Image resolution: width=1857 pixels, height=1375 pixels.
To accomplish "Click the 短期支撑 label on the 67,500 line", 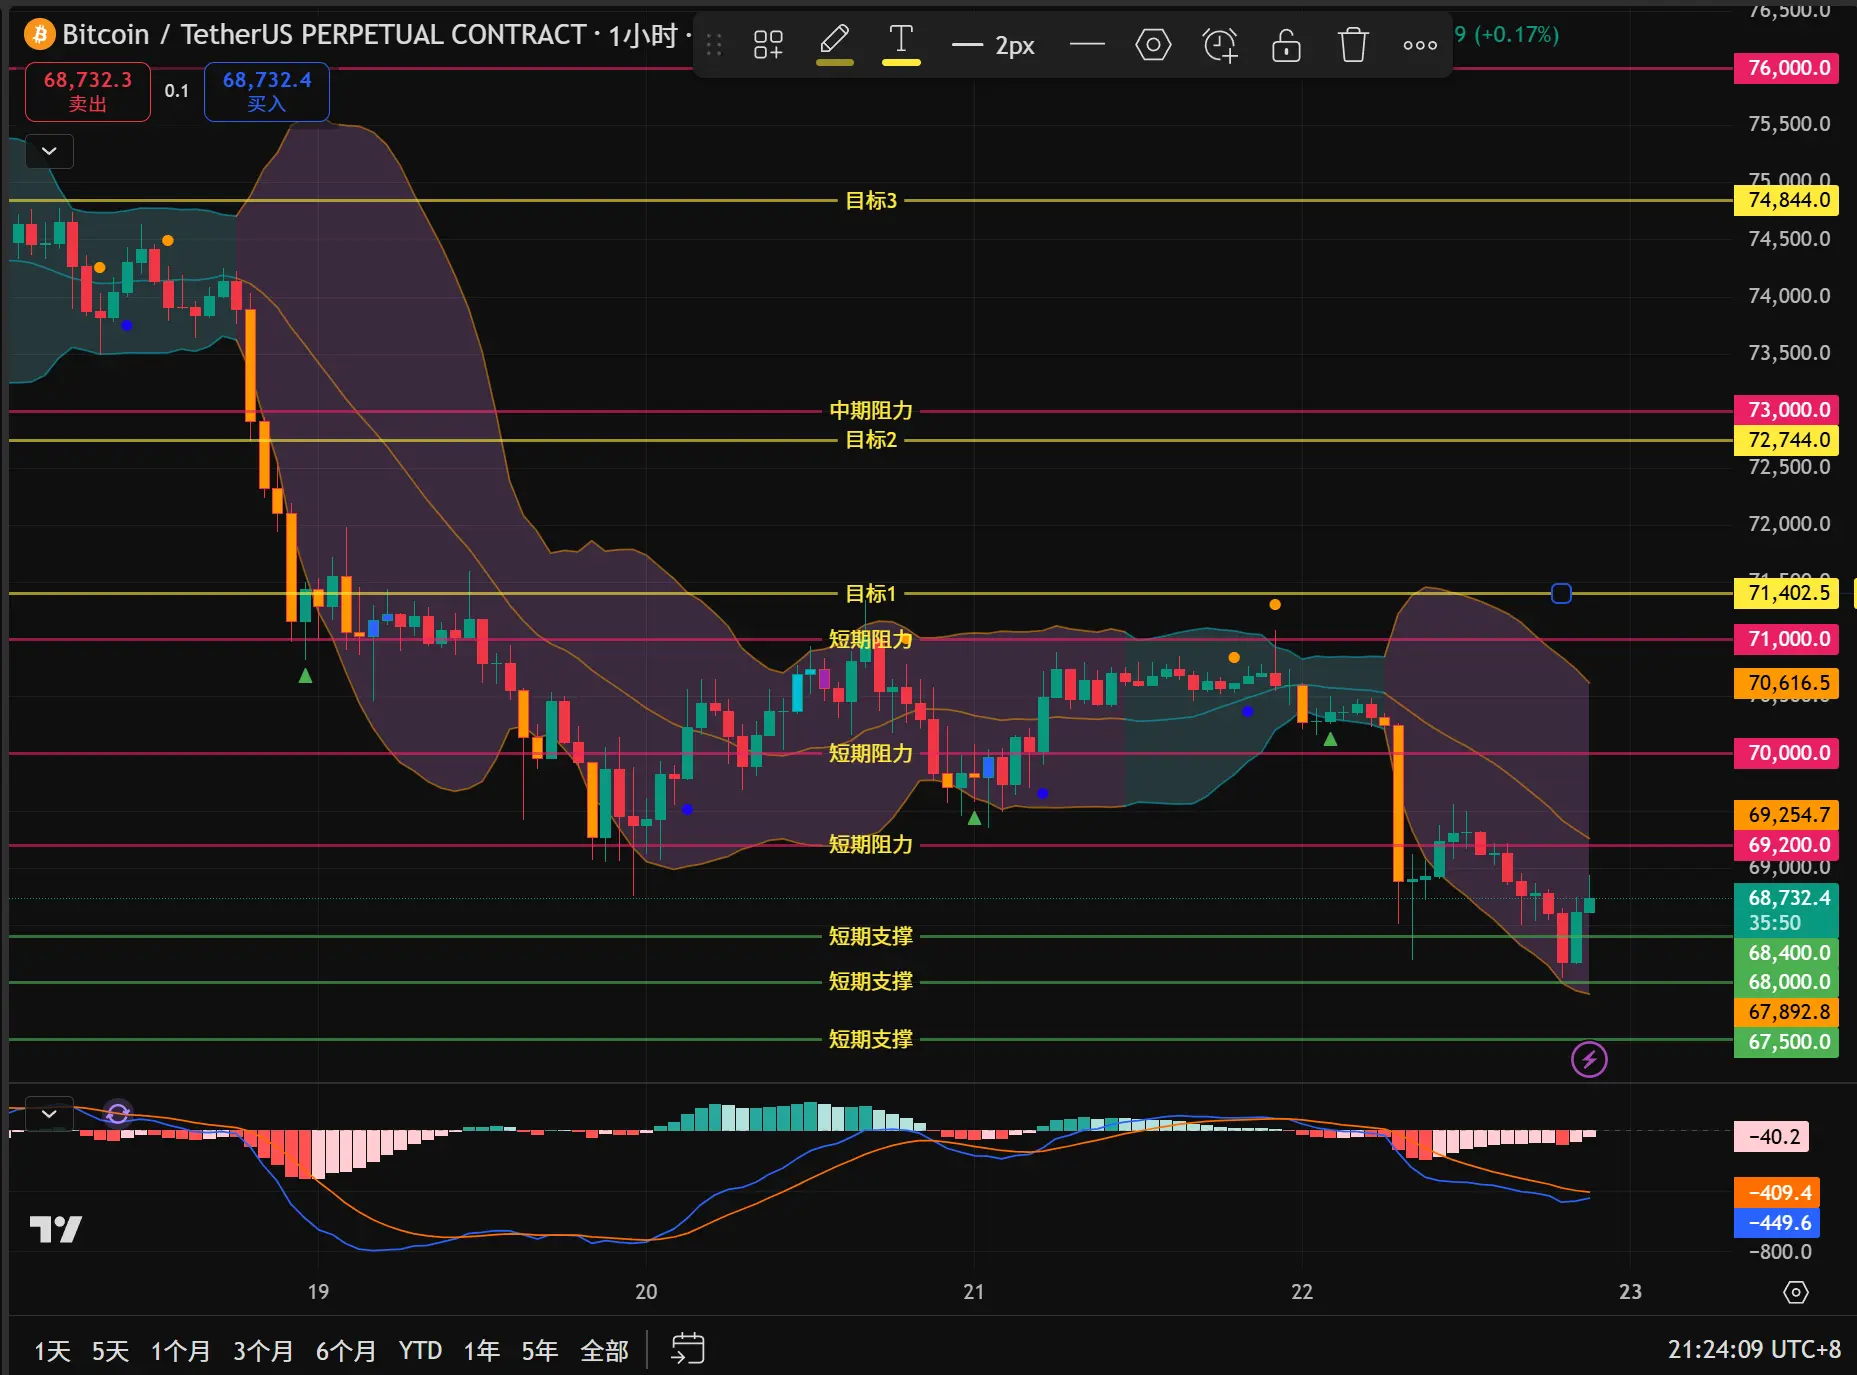I will click(x=871, y=1040).
